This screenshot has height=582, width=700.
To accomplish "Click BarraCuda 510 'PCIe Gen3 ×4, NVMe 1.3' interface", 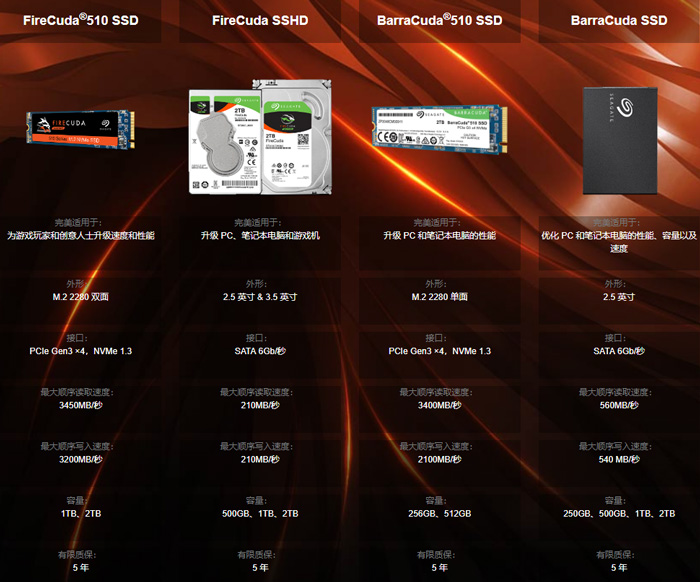I will click(x=440, y=351).
